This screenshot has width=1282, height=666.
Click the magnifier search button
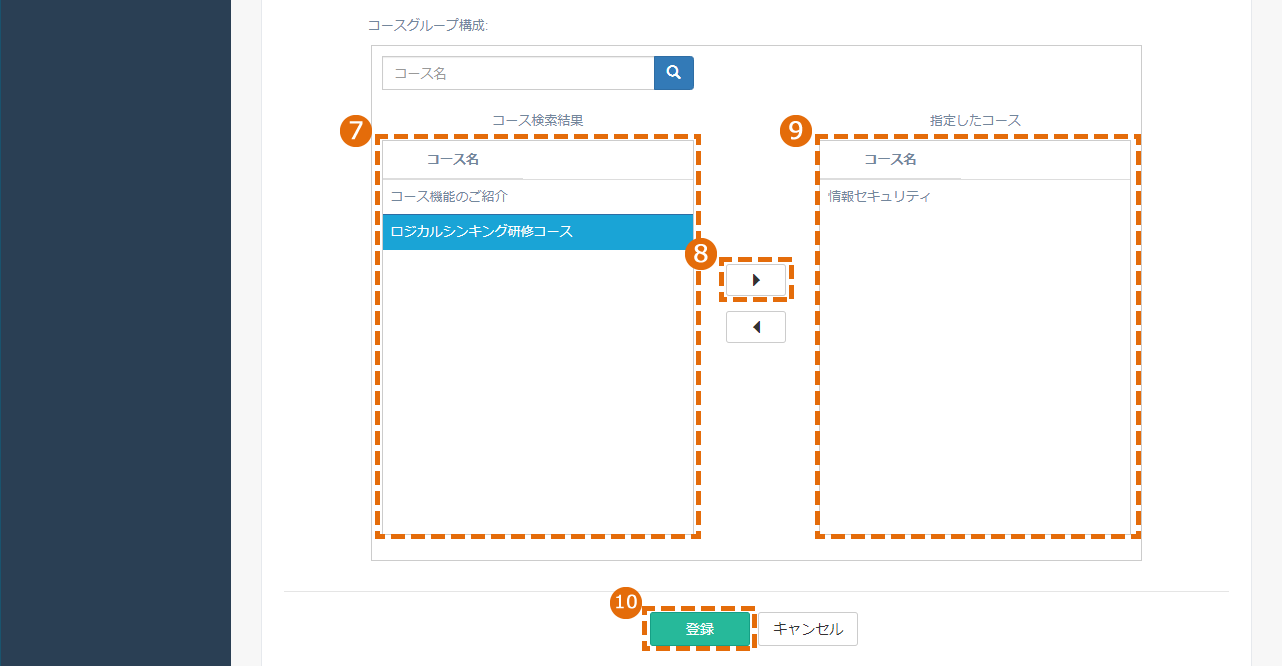[x=673, y=73]
